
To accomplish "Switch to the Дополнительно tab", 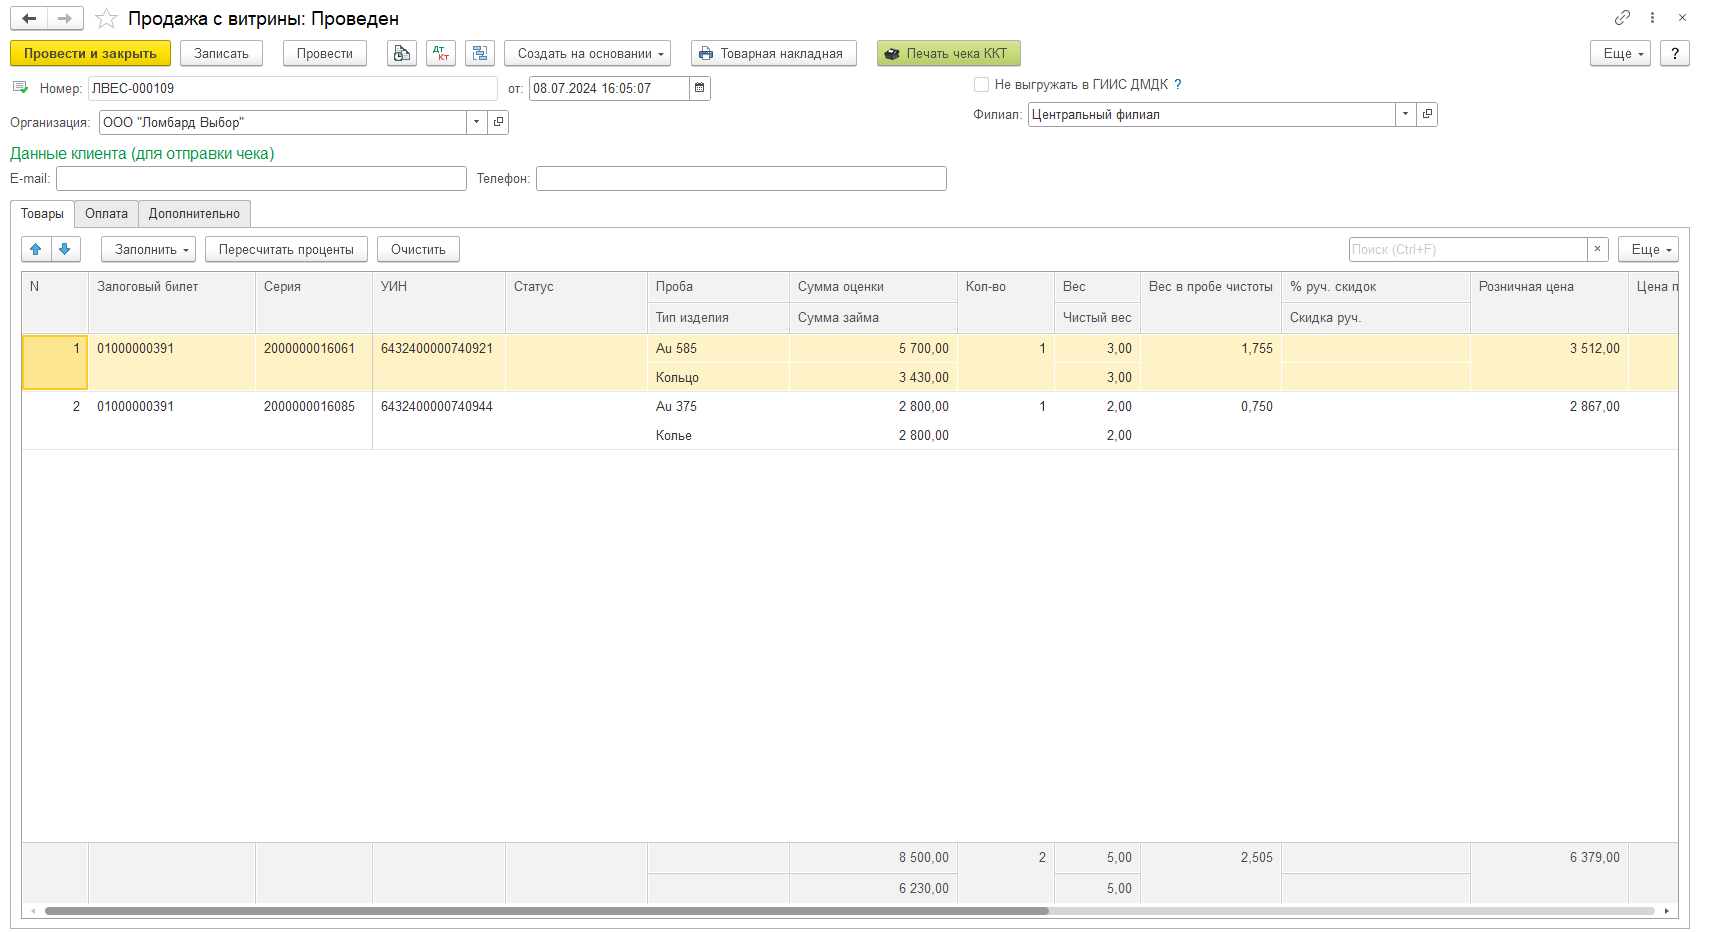I will [x=194, y=213].
